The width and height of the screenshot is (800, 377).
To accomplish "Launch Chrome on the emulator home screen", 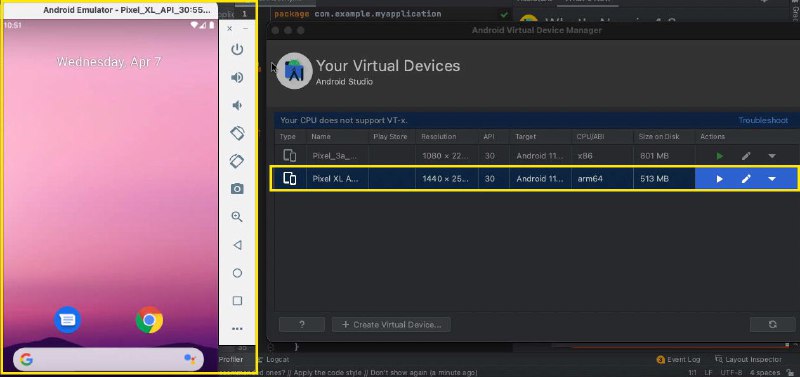I will (149, 320).
